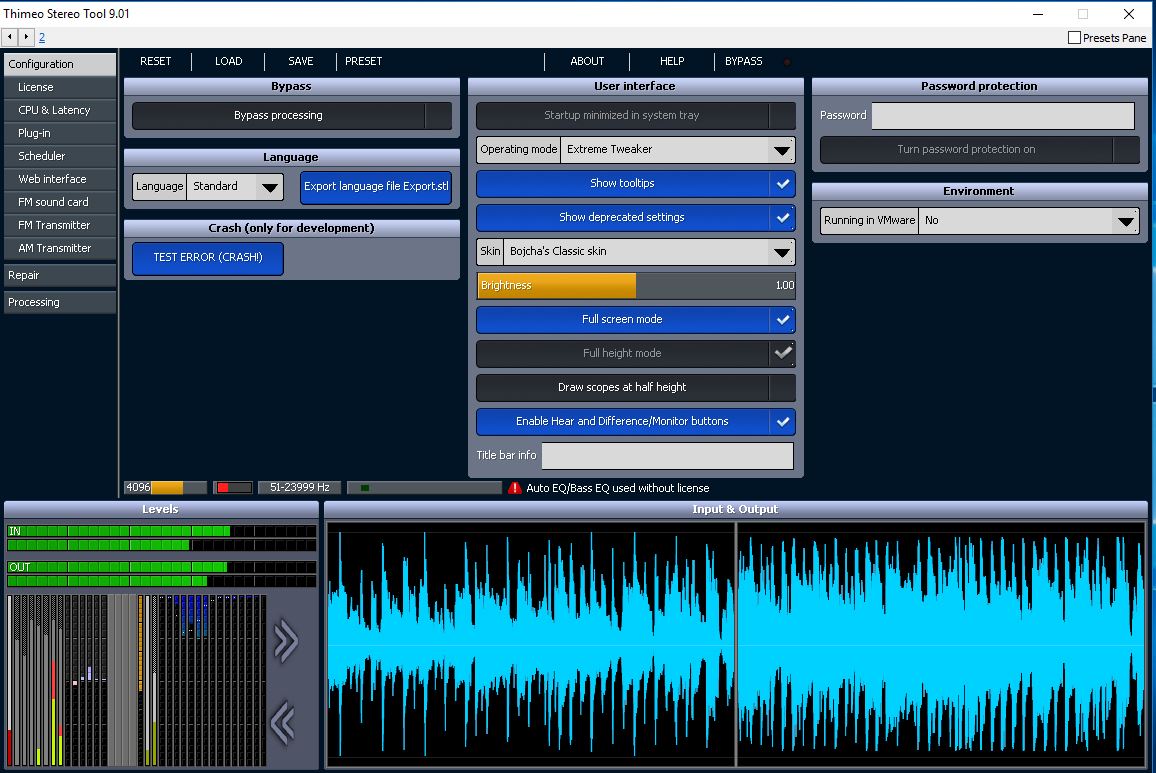Screen dimensions: 1156x773
Task: Click the red warning license icon
Action: click(515, 488)
